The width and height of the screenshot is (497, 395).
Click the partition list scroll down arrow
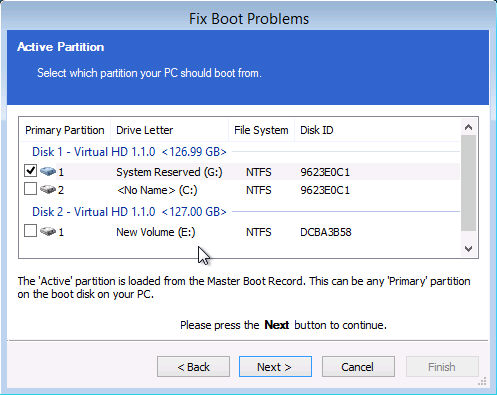tap(468, 249)
